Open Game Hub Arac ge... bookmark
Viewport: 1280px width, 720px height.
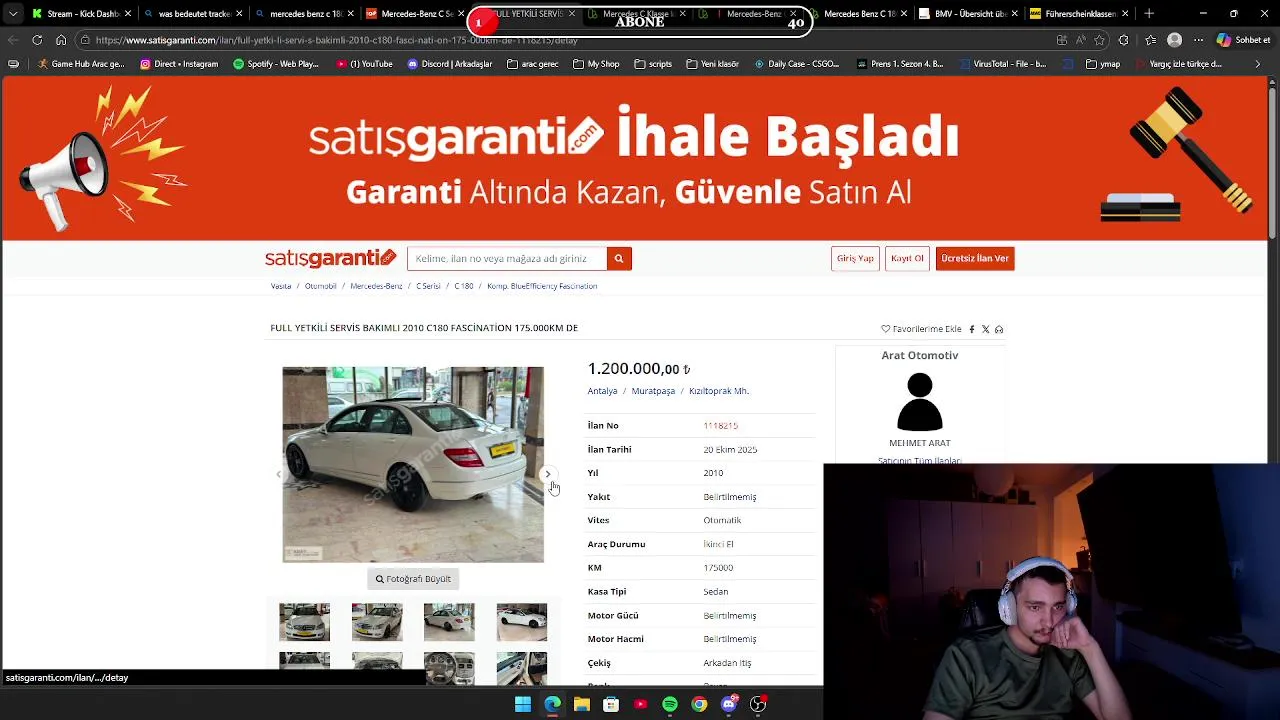82,64
